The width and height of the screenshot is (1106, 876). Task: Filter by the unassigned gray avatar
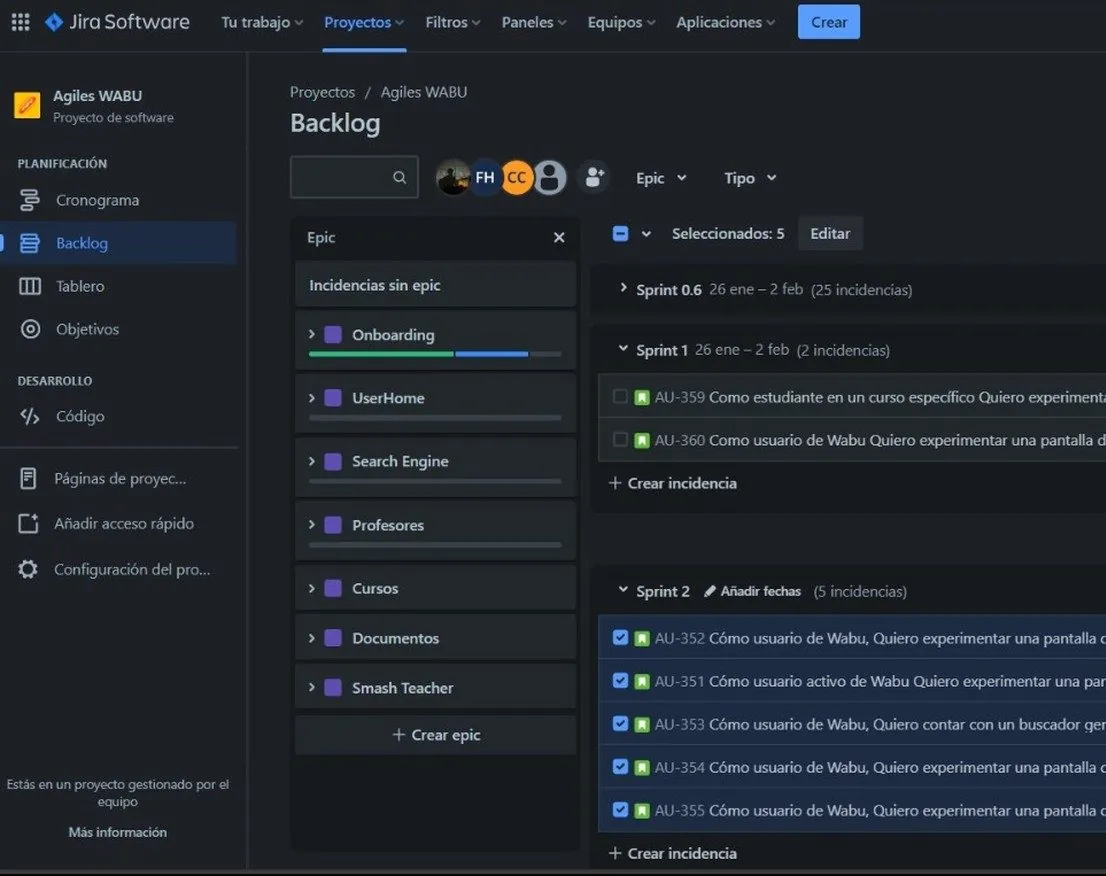(550, 177)
